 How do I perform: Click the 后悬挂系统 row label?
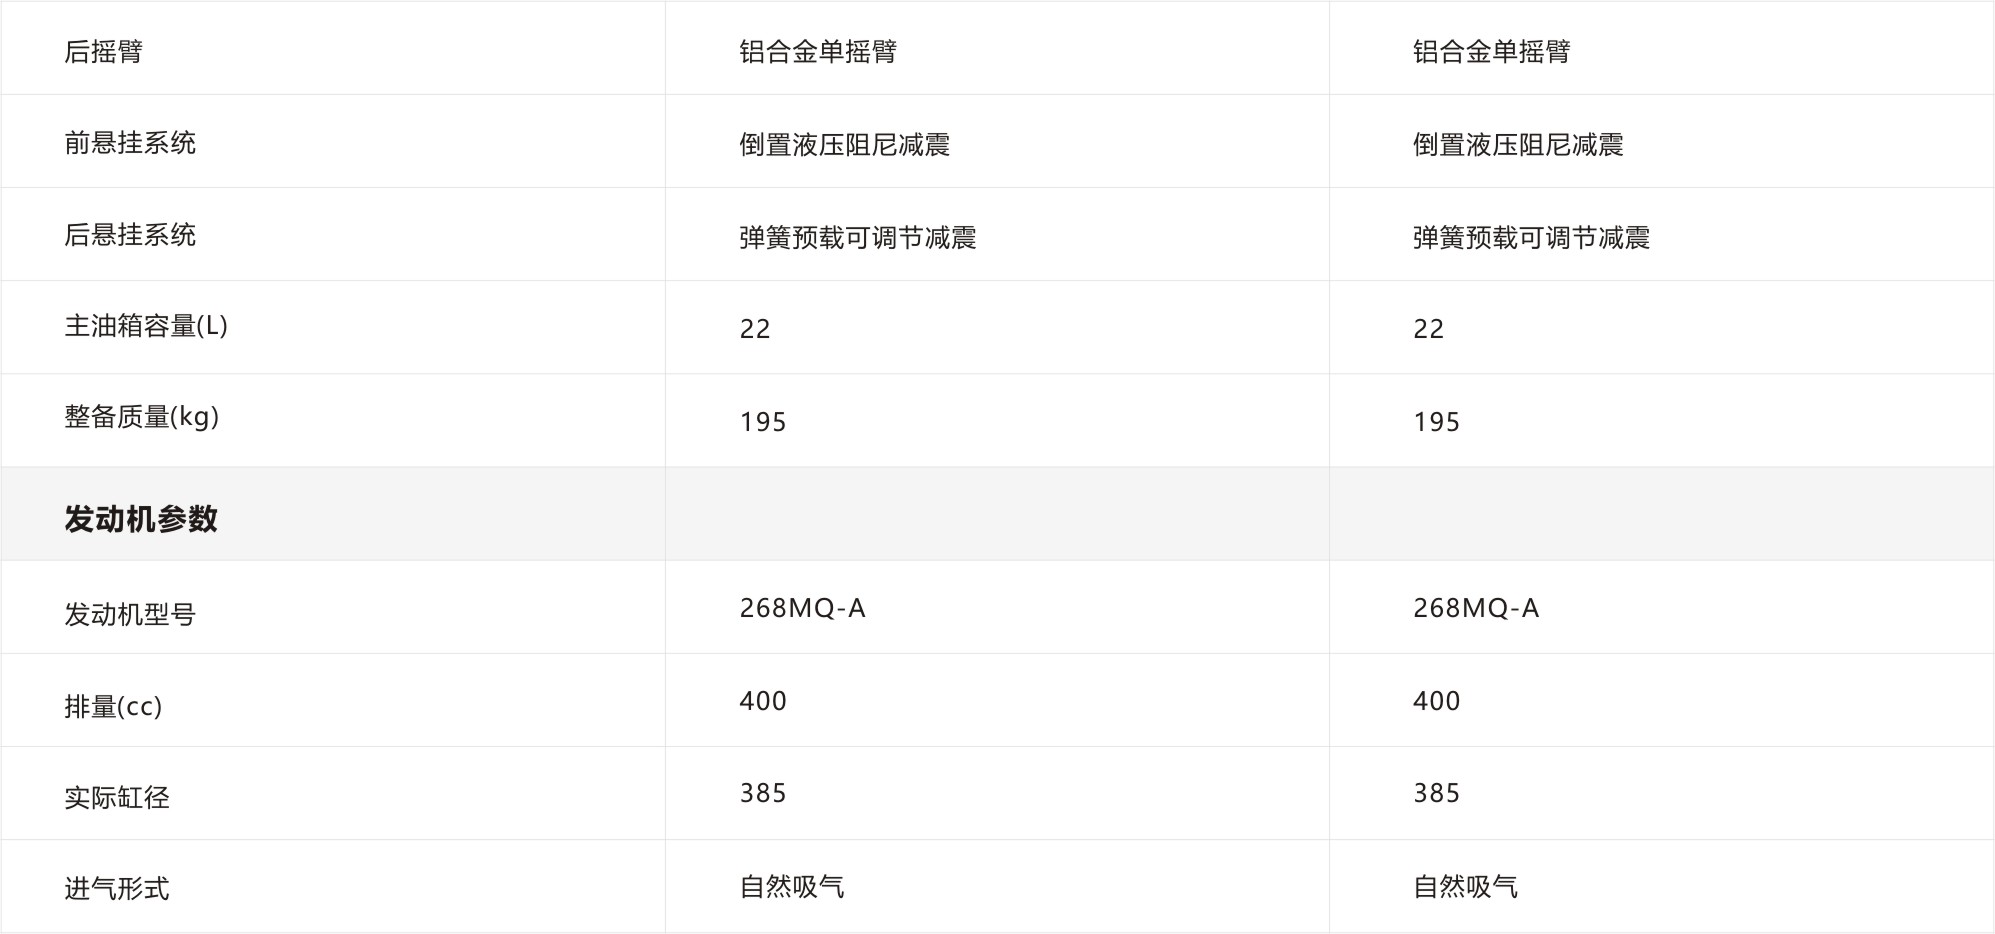click(130, 235)
